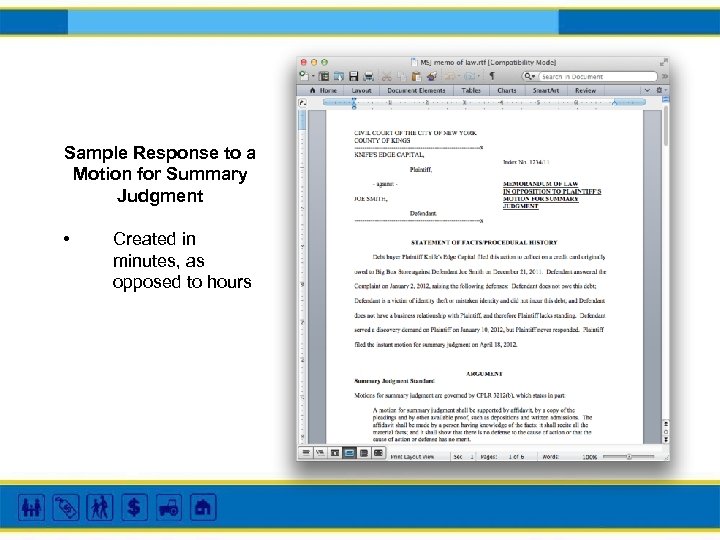This screenshot has height=540, width=720.
Task: Select the Format Painter brush icon
Action: coord(432,76)
